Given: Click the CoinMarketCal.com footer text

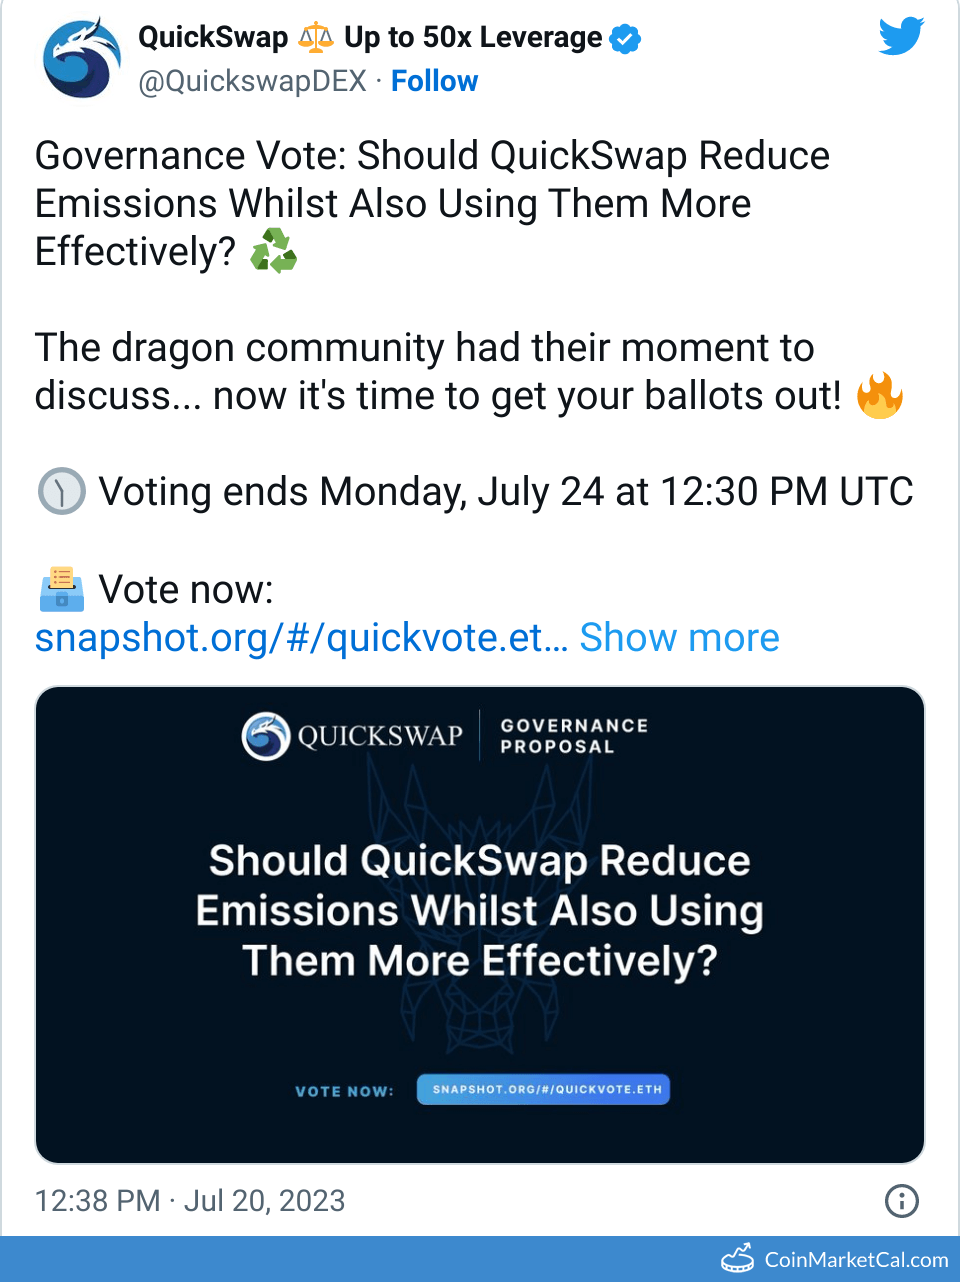Looking at the screenshot, I should click(856, 1259).
